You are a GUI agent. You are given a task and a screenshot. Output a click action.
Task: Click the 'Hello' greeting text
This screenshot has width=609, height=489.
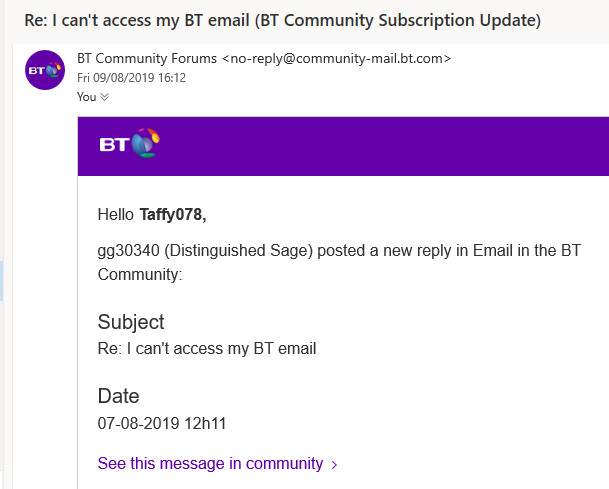[116, 214]
